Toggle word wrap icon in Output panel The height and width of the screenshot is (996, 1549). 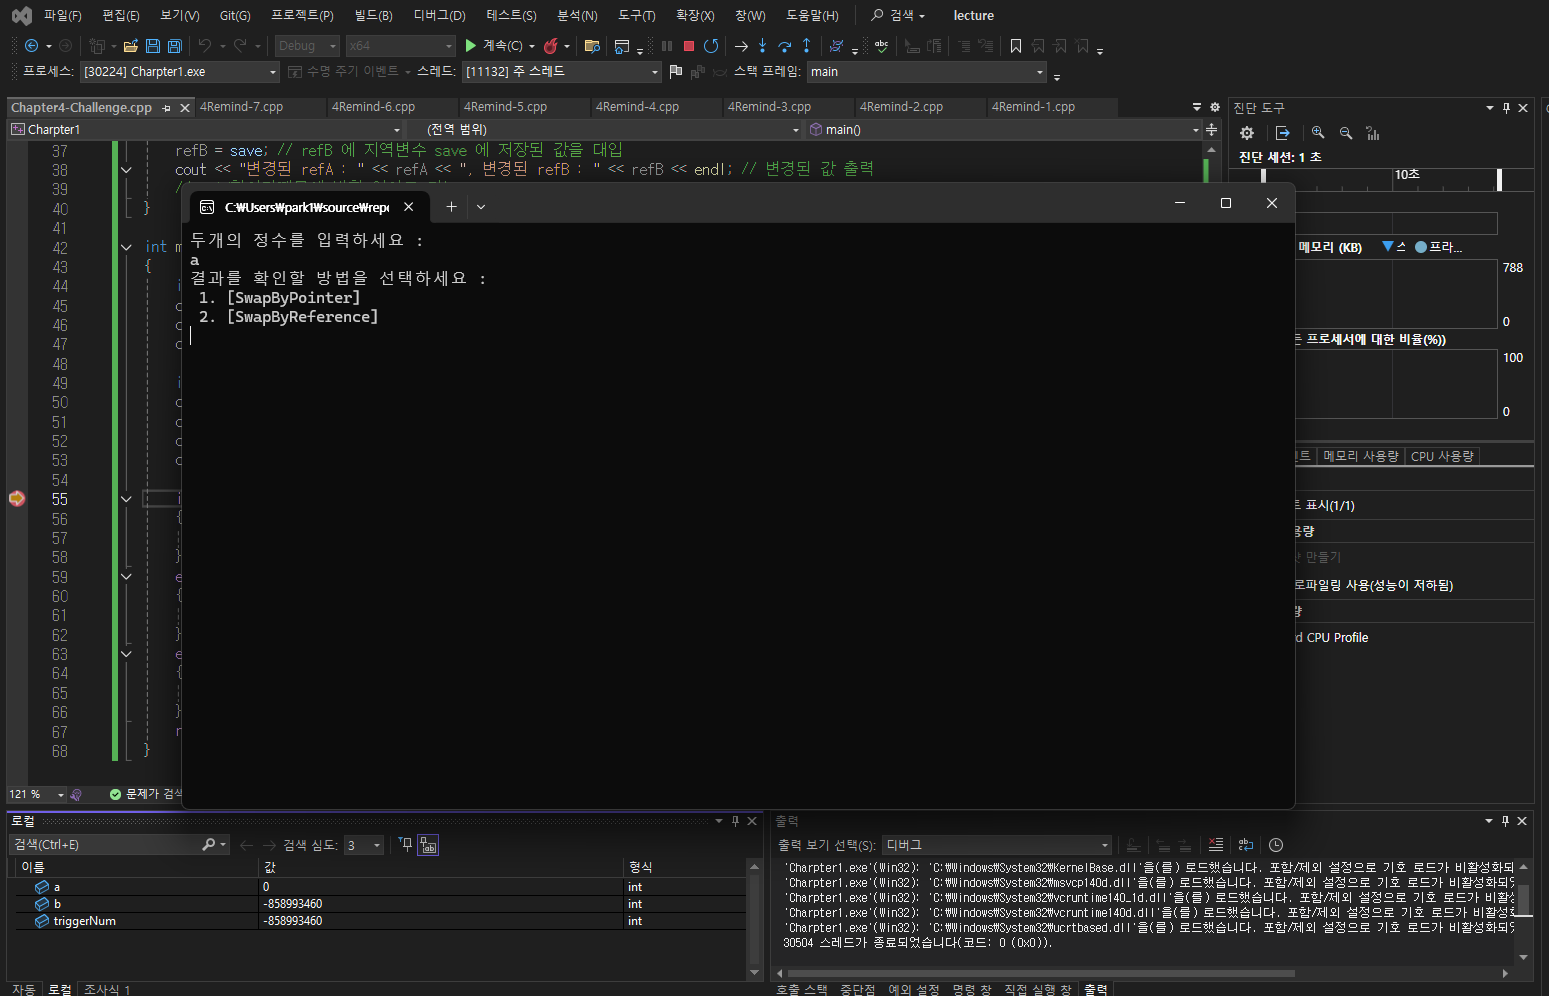point(1246,845)
